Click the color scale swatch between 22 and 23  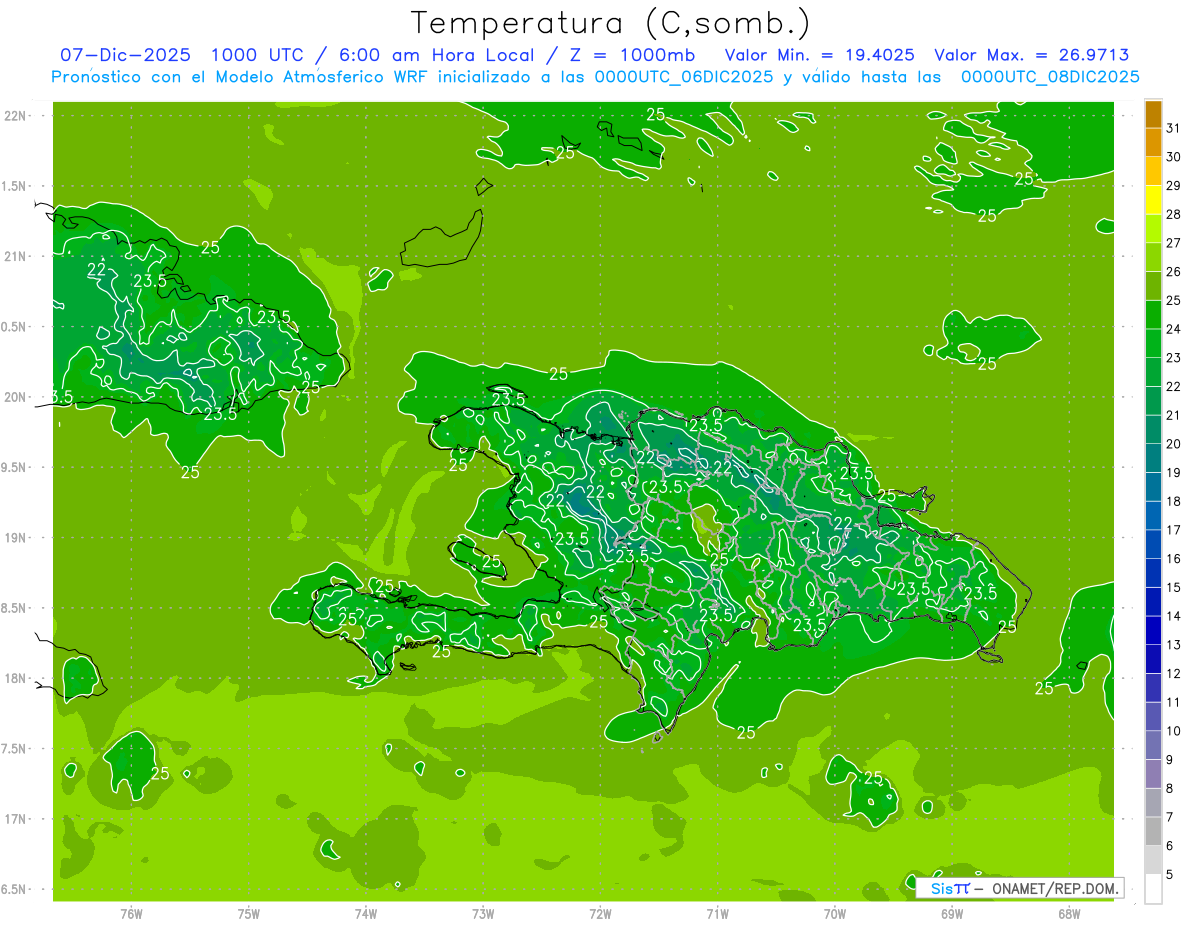(1153, 372)
